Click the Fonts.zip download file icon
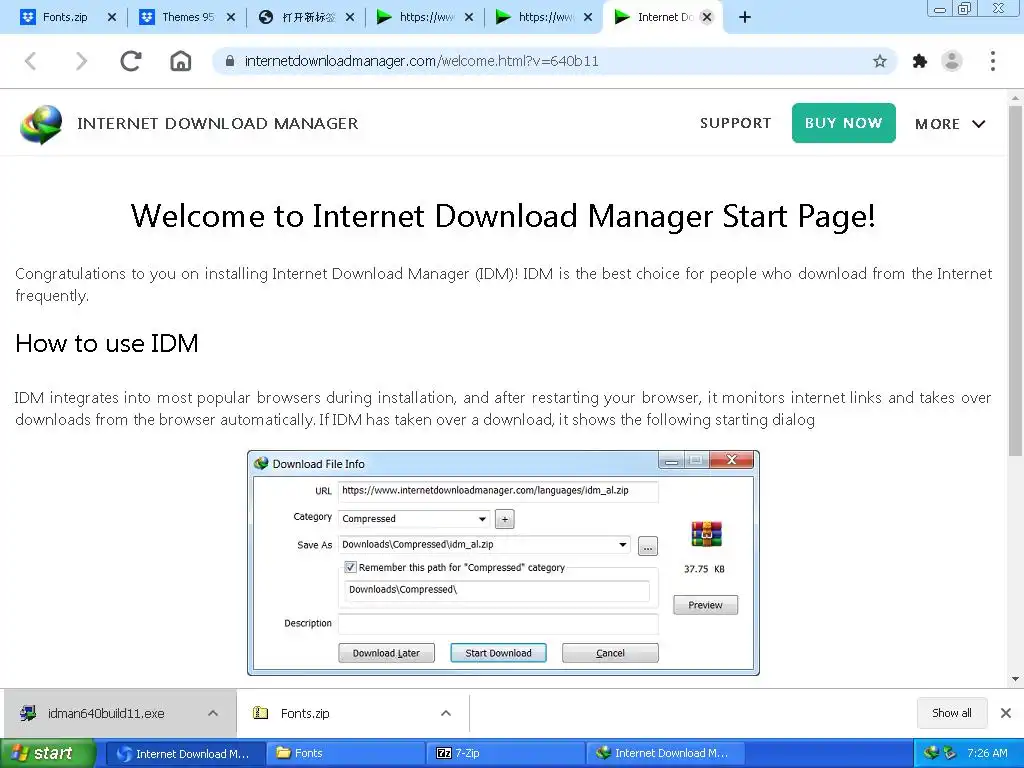The width and height of the screenshot is (1024, 768). [261, 713]
